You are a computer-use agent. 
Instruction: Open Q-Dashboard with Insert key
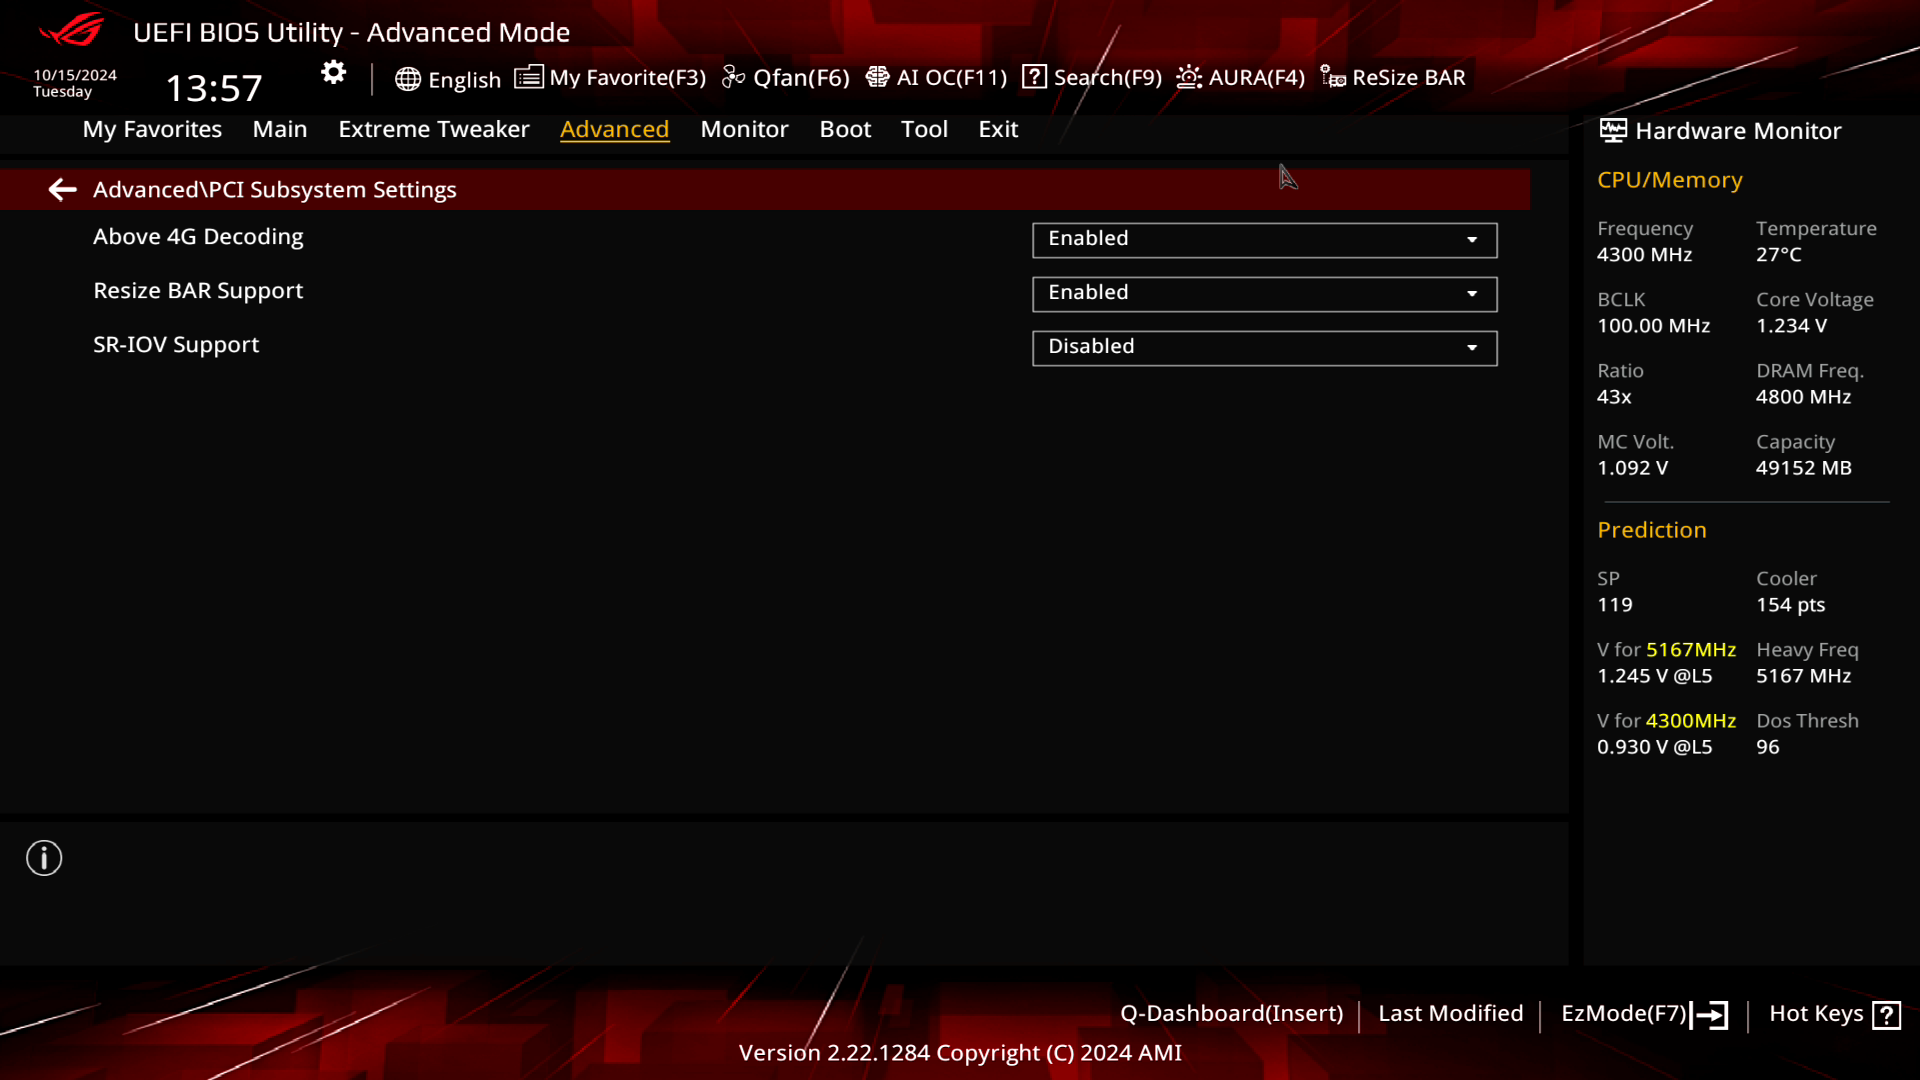(1232, 1011)
